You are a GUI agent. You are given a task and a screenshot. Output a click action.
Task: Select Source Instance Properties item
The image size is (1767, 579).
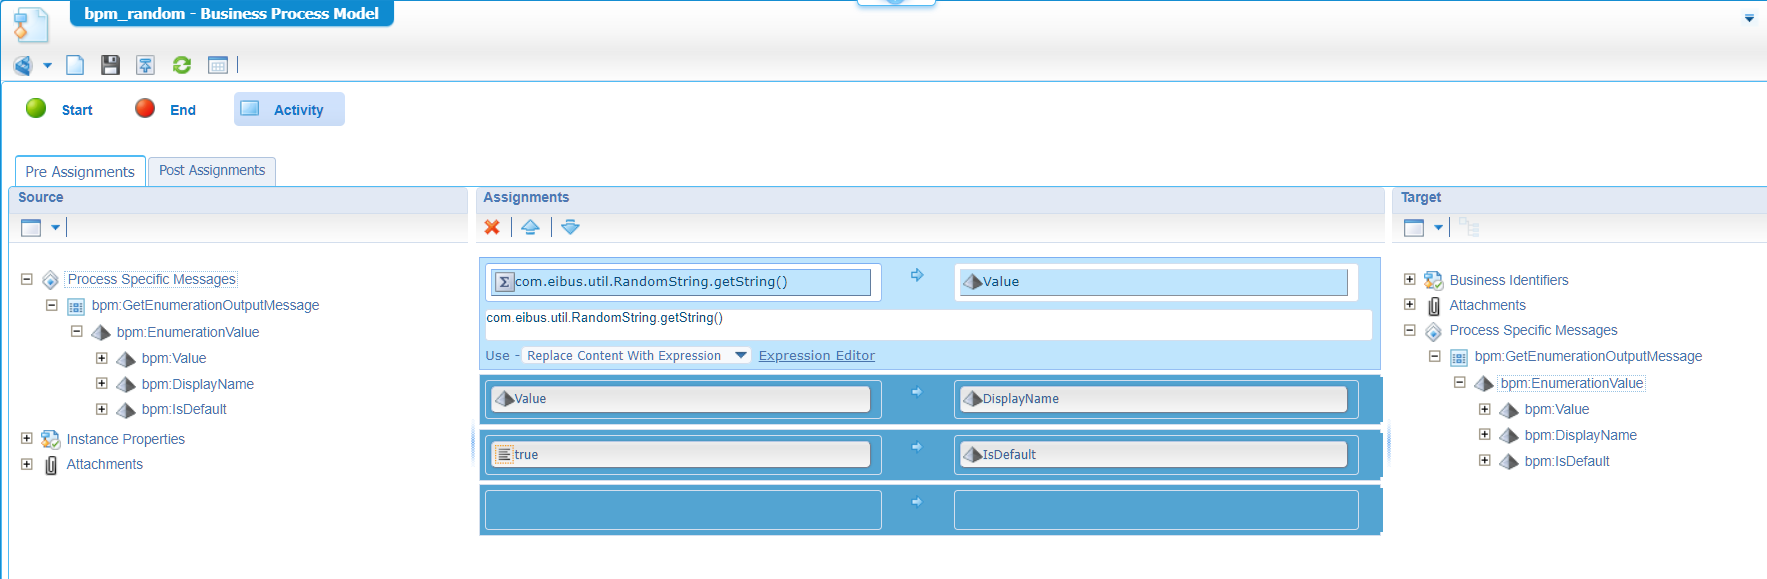(x=125, y=439)
